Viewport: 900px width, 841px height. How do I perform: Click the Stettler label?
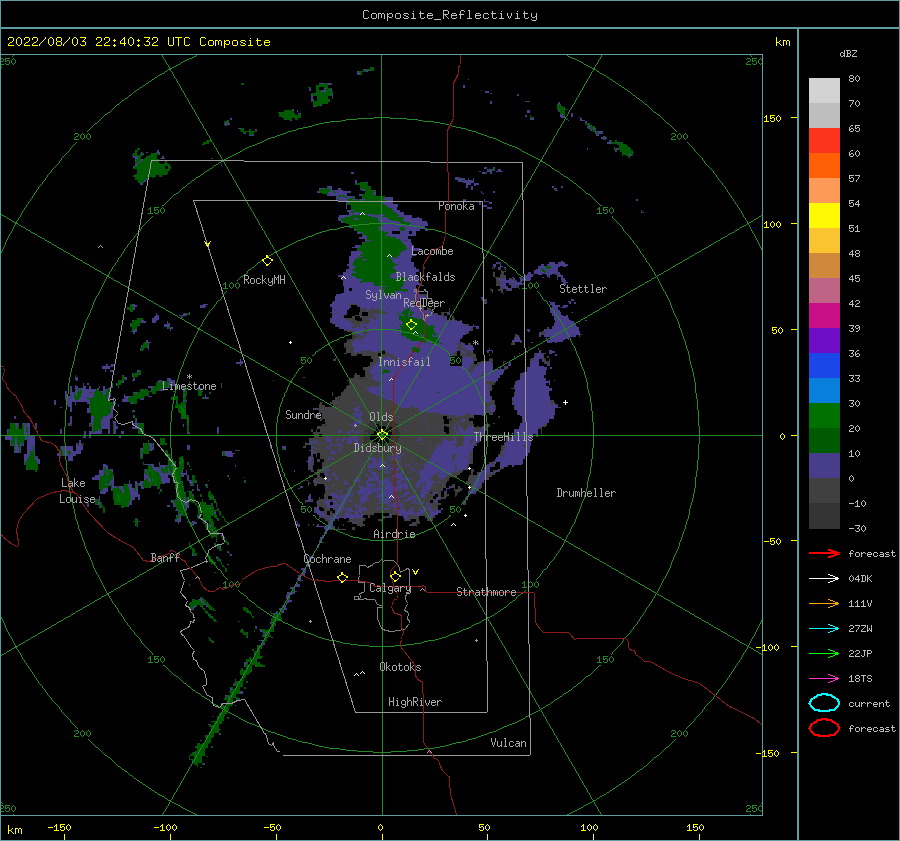583,289
